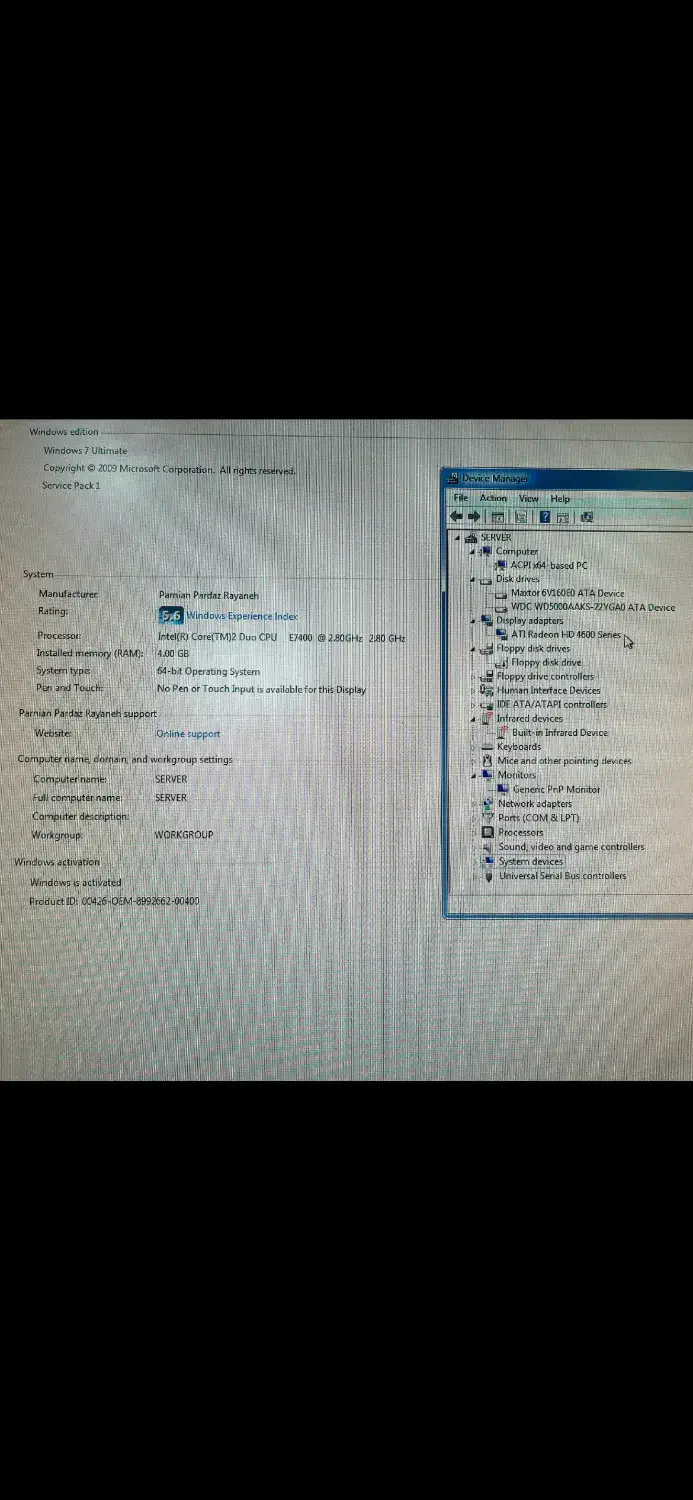Select the Generic PnP Monitor device
This screenshot has height=1500, width=693.
[556, 790]
